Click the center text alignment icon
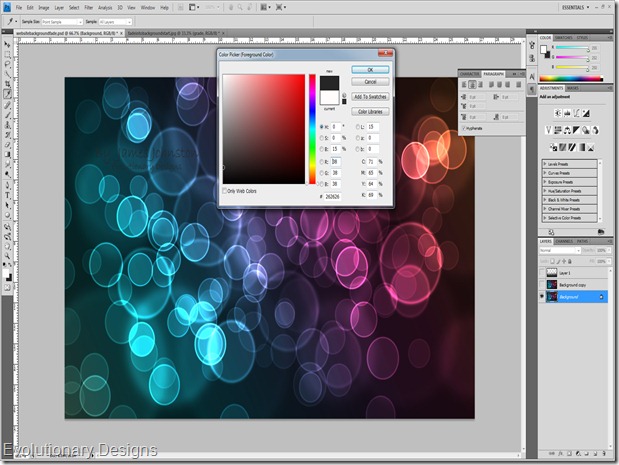Screen dimensions: 619x465 tap(472, 84)
